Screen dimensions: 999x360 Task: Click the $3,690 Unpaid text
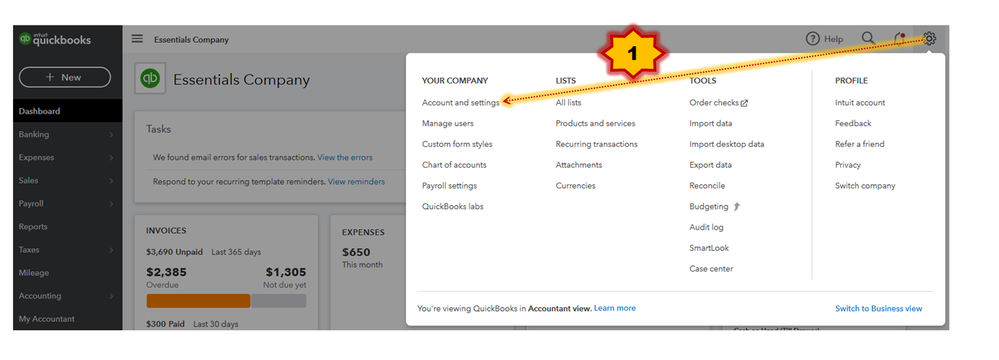(176, 252)
